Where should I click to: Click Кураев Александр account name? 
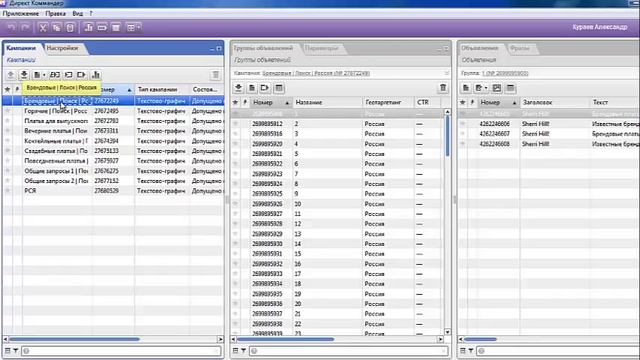[x=600, y=27]
